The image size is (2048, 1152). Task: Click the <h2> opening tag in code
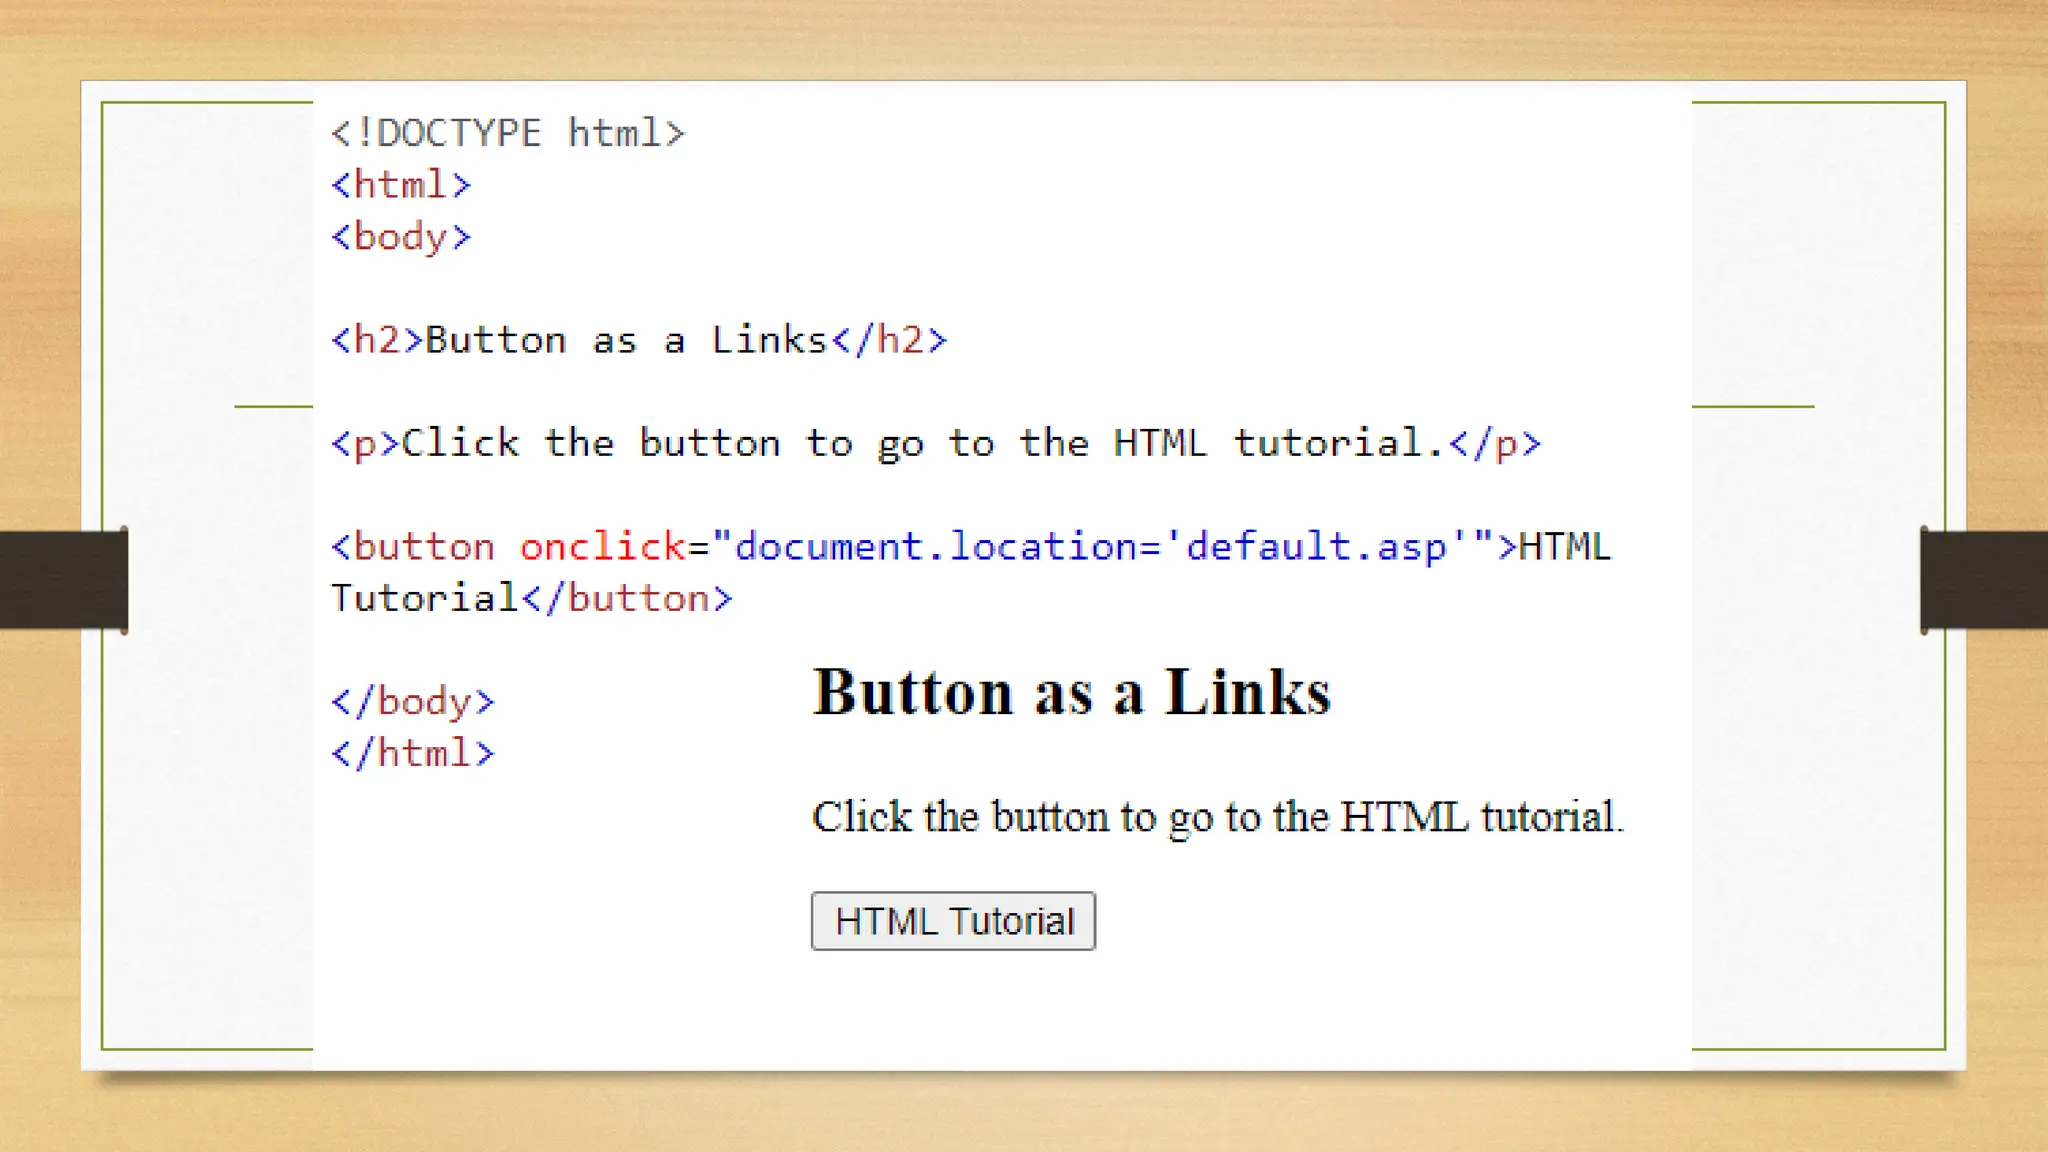point(377,341)
